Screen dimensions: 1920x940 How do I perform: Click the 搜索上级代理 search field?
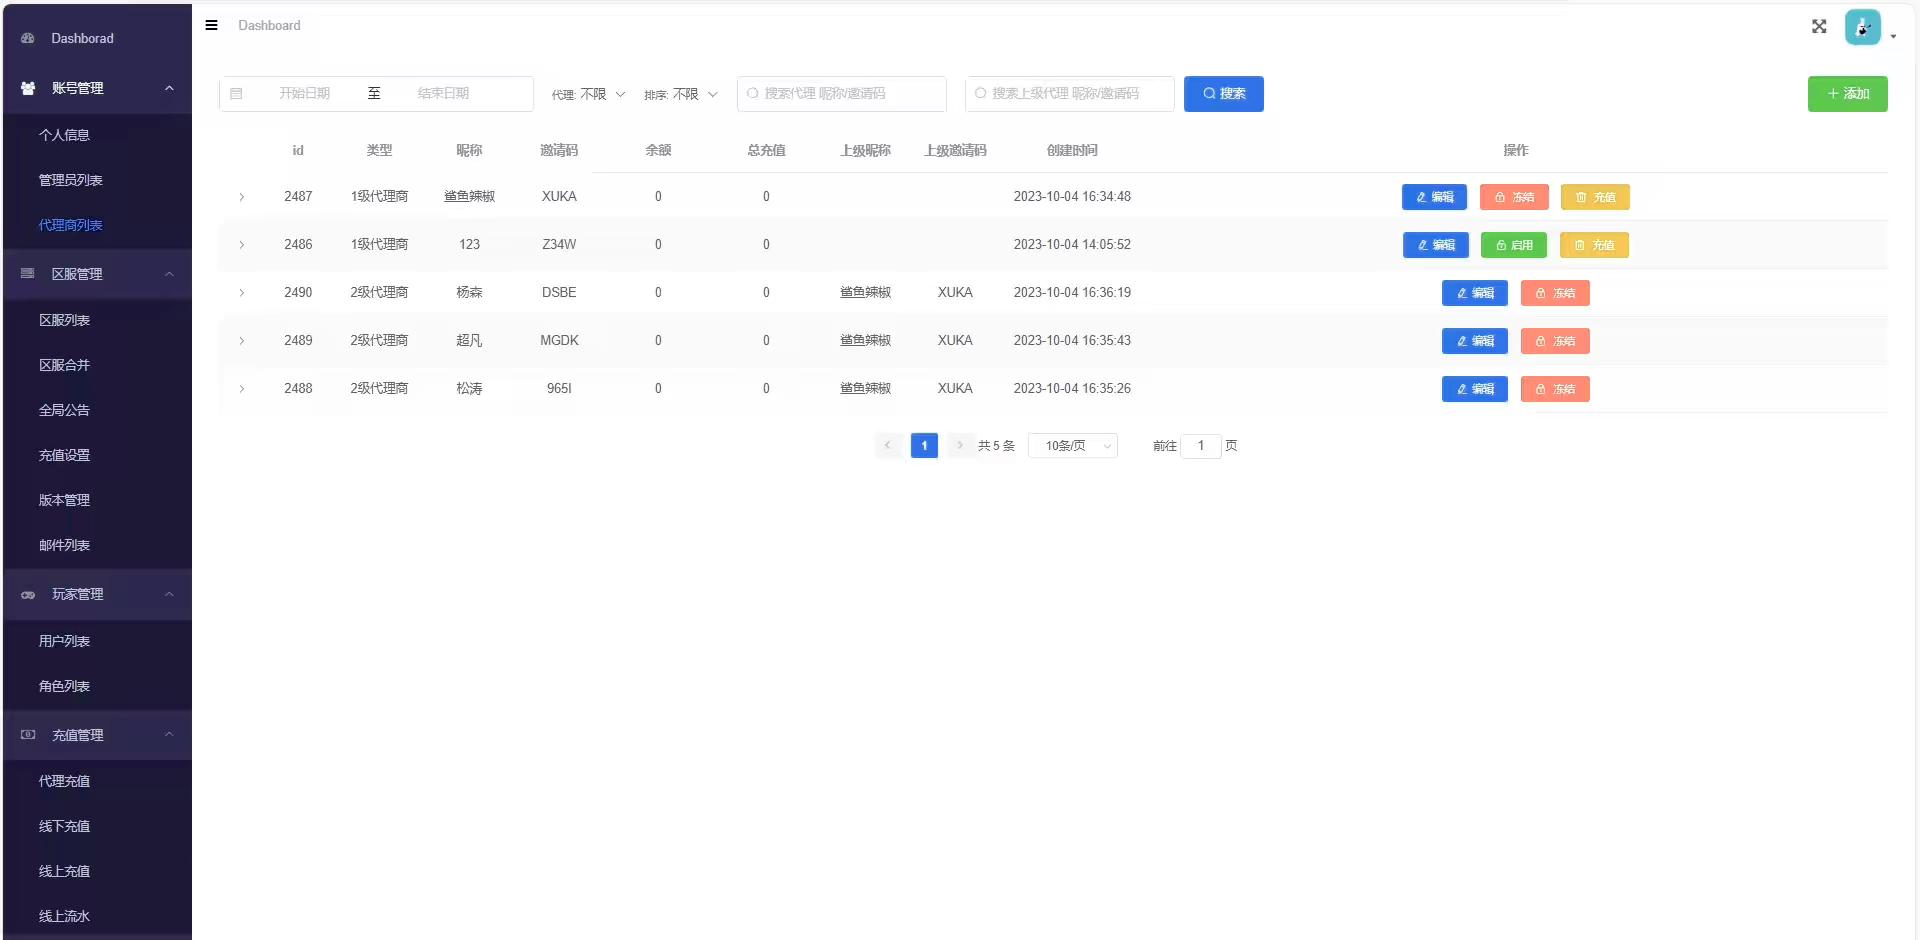[x=1069, y=94]
